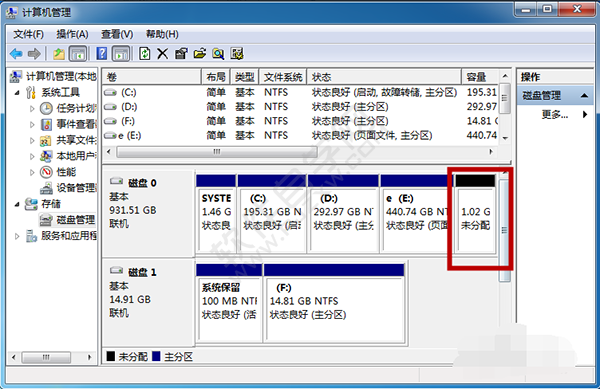Select the 系统保留 100 MB partition block
Viewport: 600px width, 389px height.
click(x=229, y=303)
